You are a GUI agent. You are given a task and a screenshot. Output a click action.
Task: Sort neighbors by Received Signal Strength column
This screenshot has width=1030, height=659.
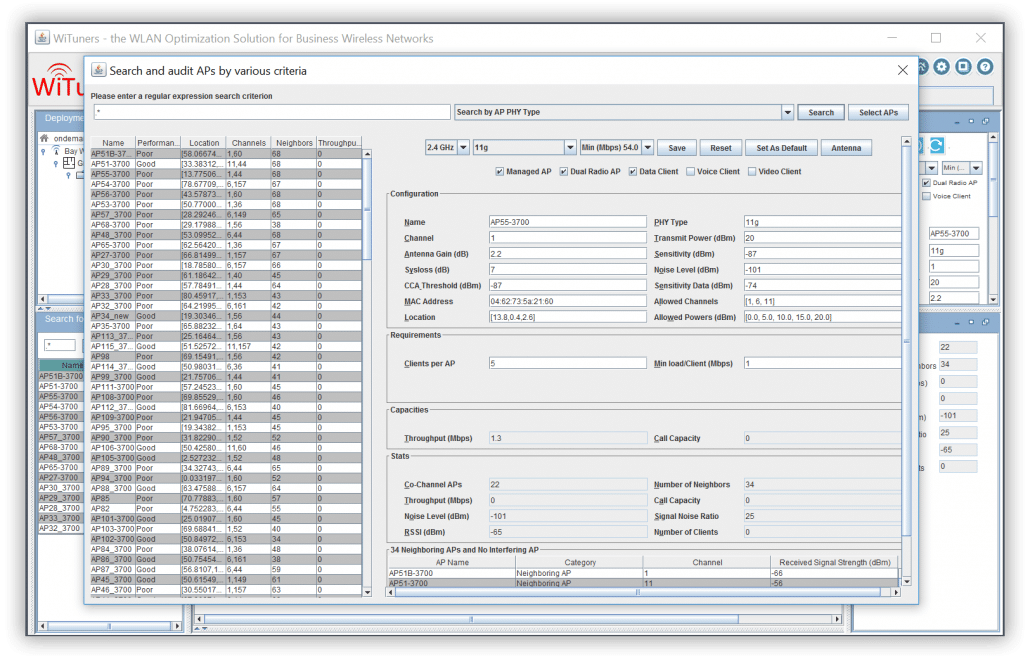tap(834, 562)
